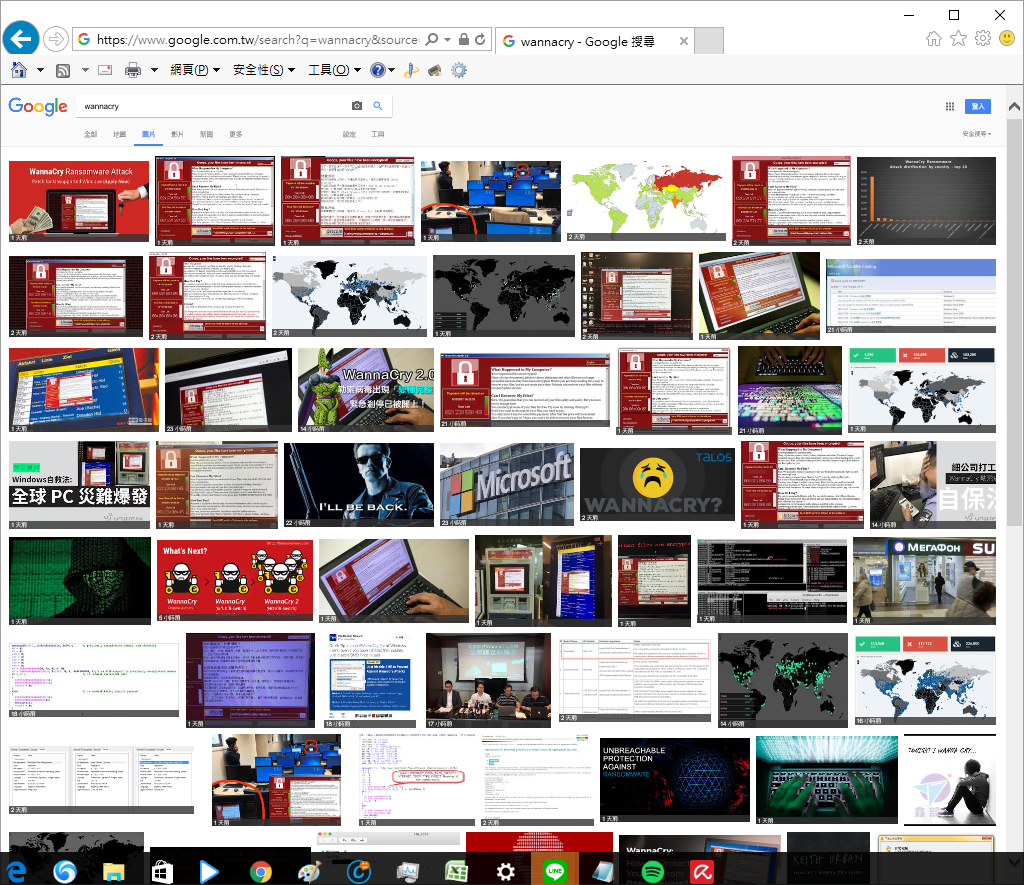This screenshot has width=1024, height=885.
Task: Click the Google logo
Action: [x=38, y=106]
